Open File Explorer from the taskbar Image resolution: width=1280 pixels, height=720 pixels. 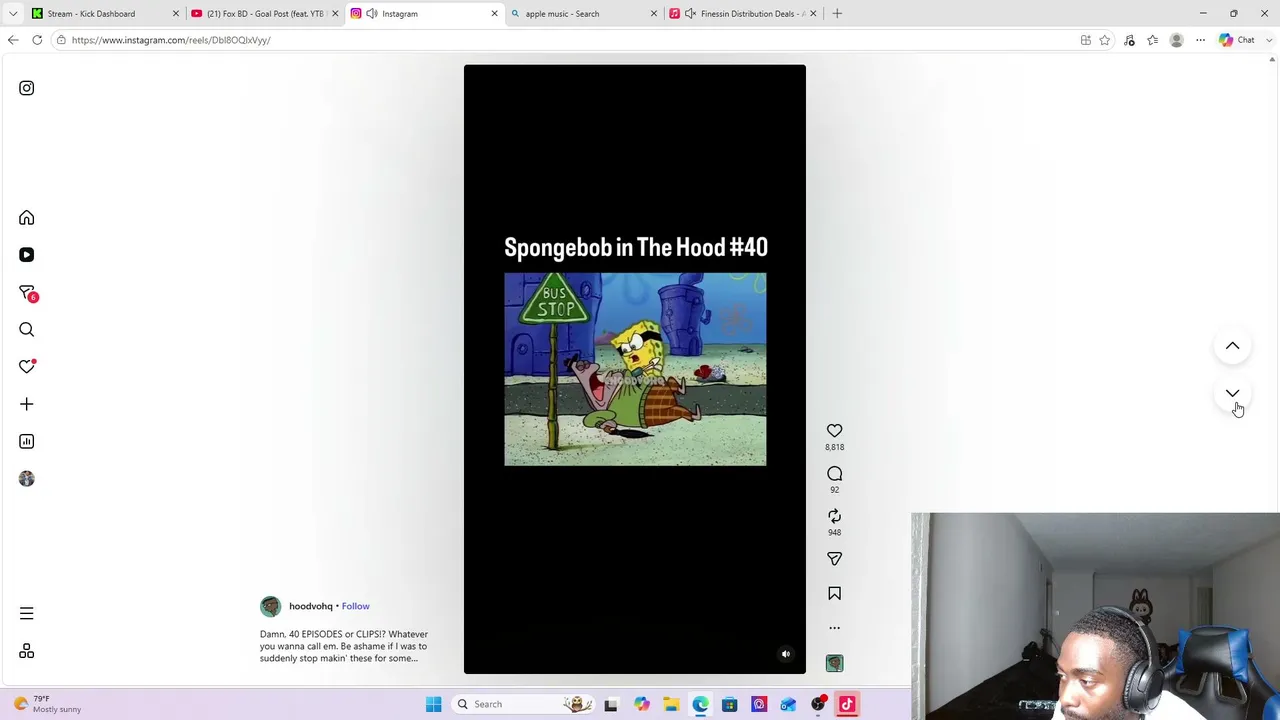click(x=671, y=704)
